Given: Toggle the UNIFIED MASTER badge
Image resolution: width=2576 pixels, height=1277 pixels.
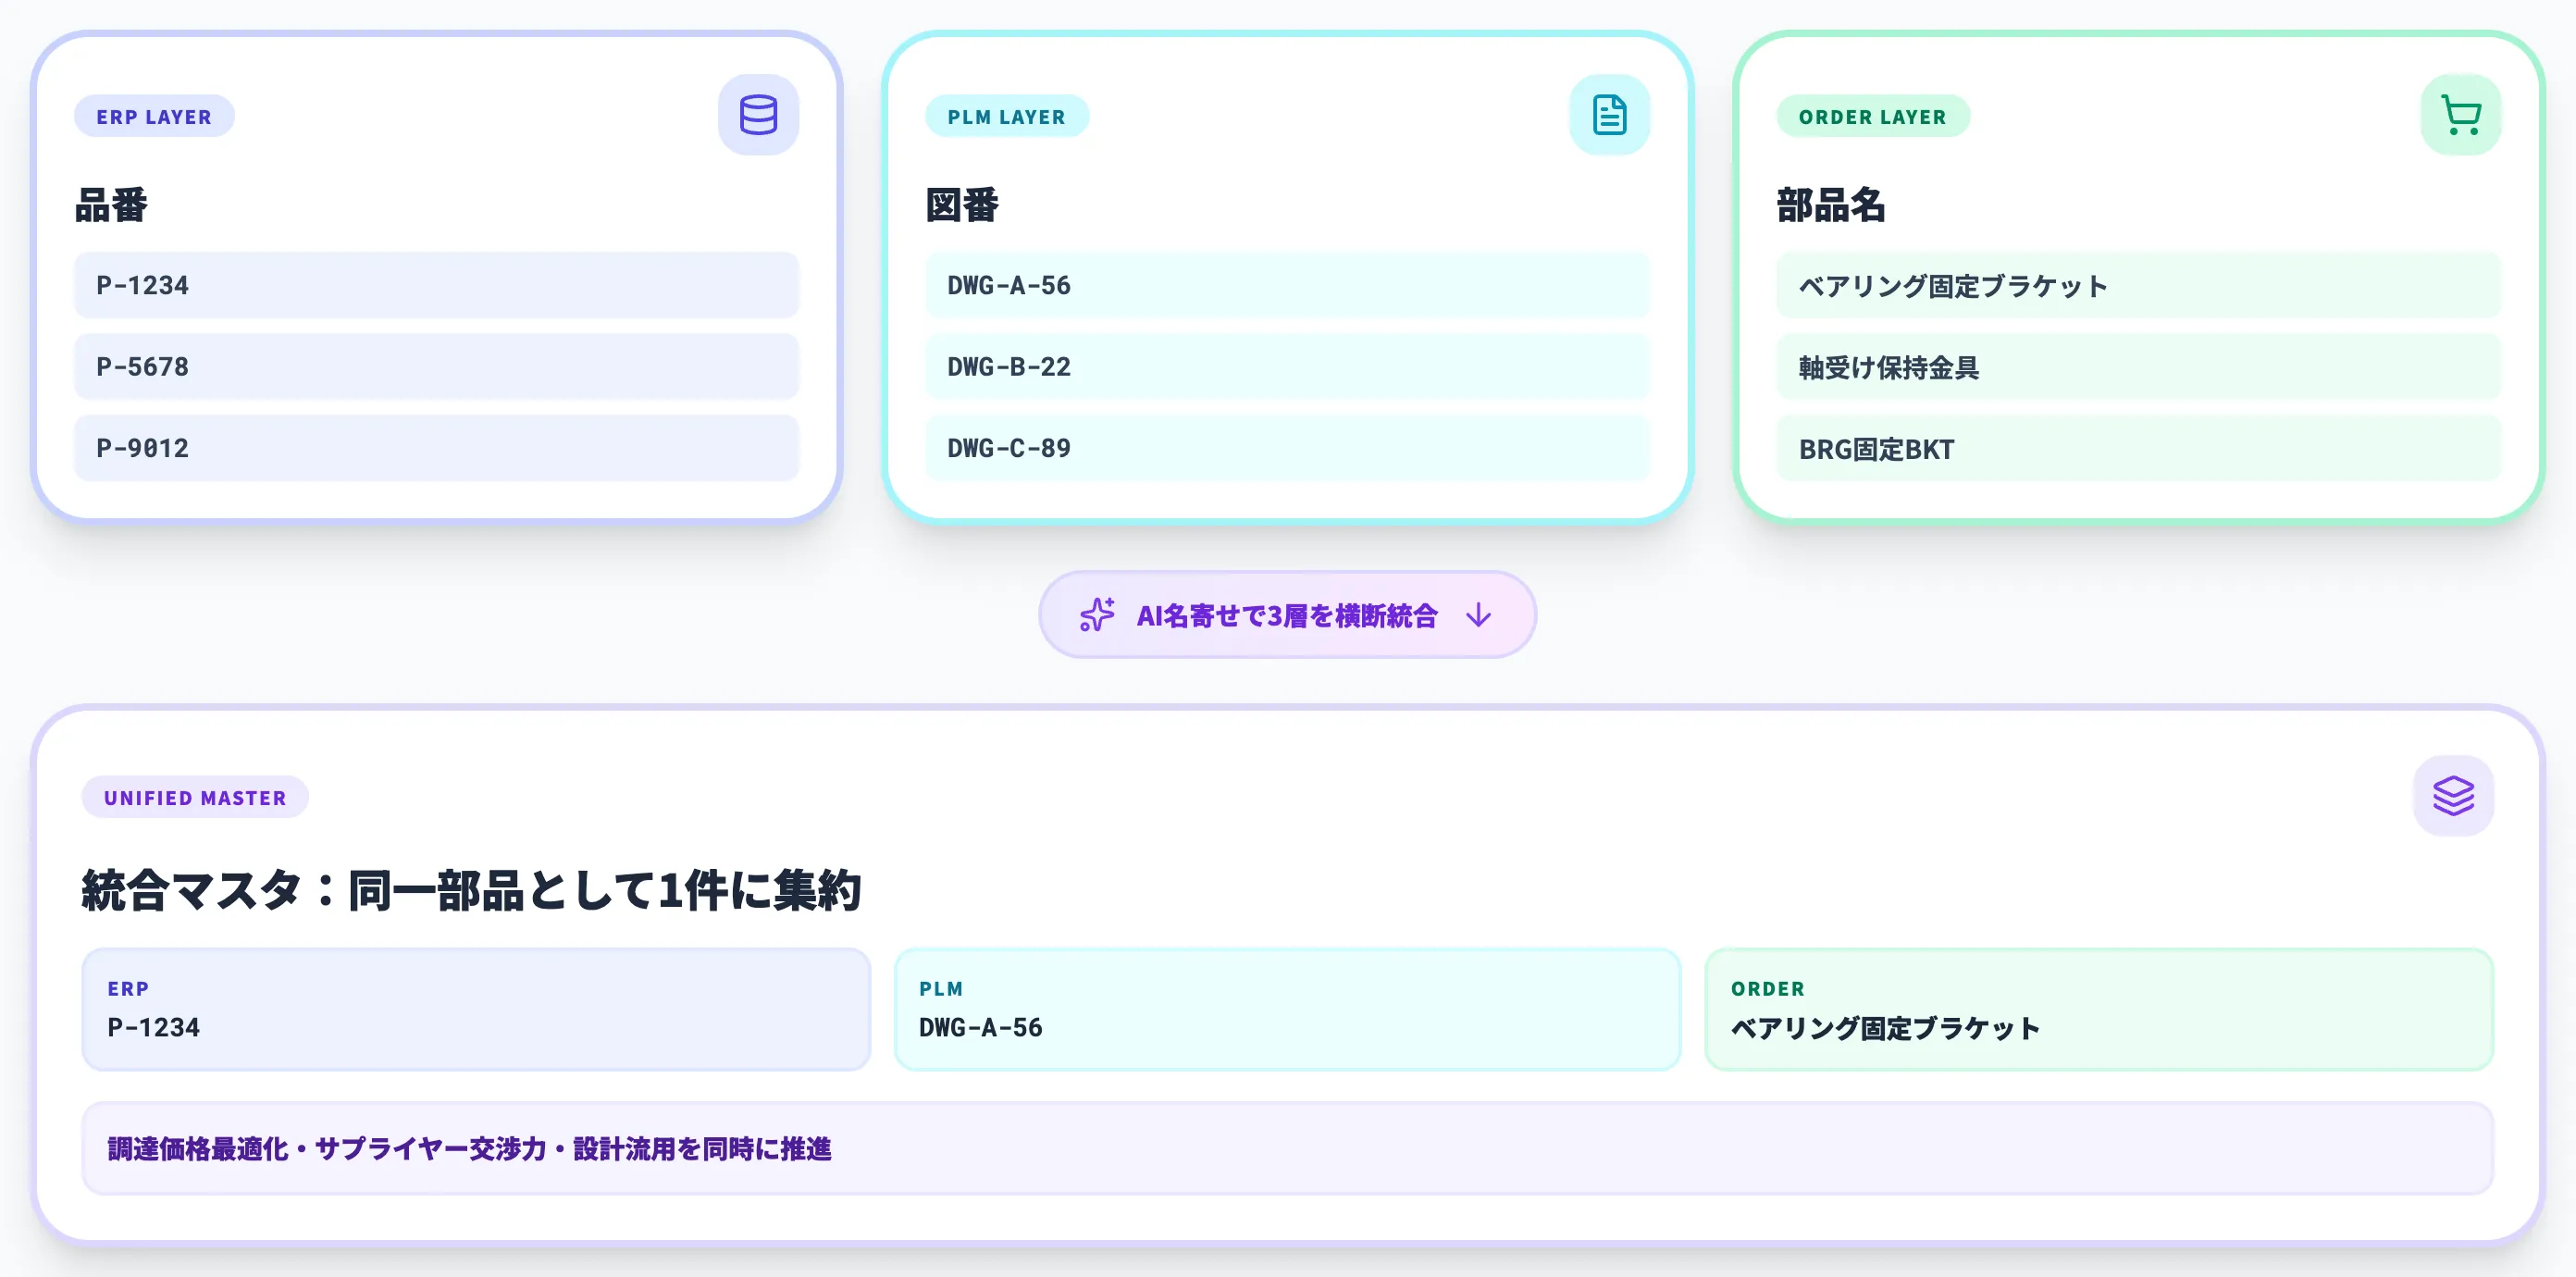Looking at the screenshot, I should [x=194, y=797].
